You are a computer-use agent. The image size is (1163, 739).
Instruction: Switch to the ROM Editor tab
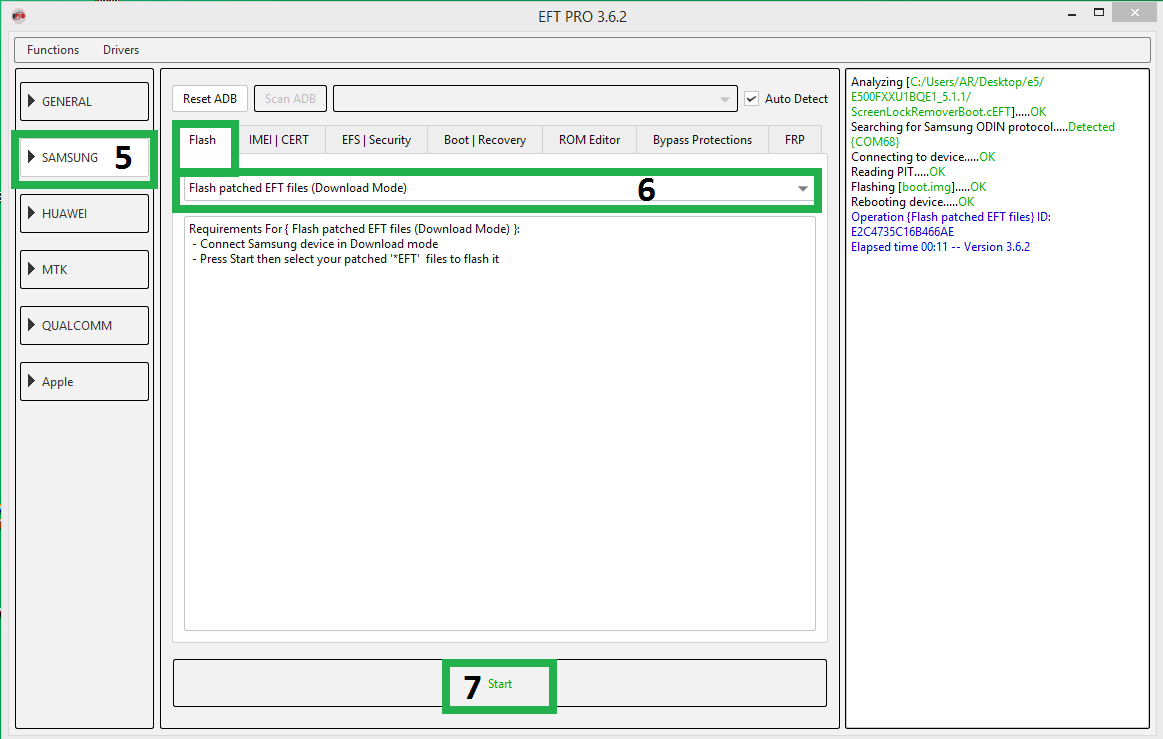point(590,139)
